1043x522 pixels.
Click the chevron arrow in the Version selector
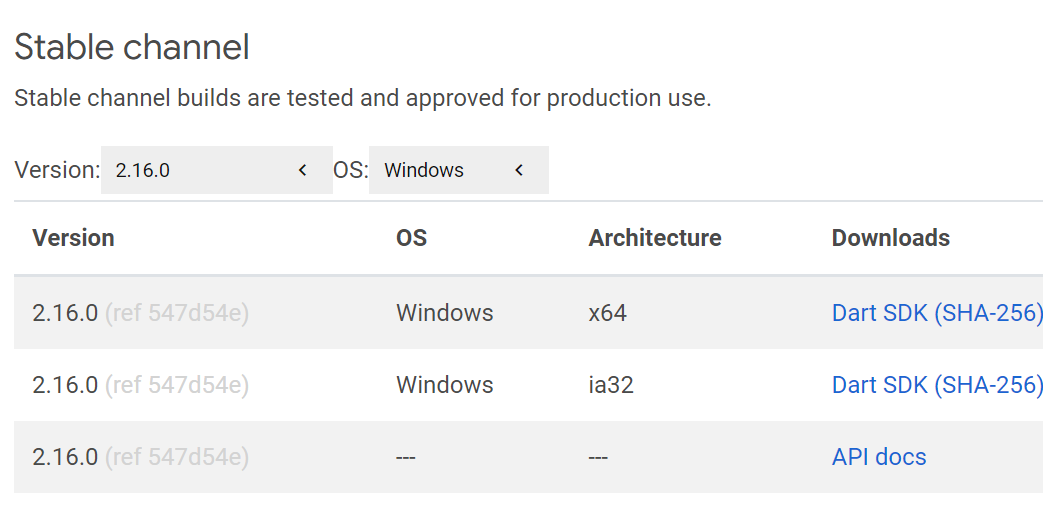click(302, 170)
